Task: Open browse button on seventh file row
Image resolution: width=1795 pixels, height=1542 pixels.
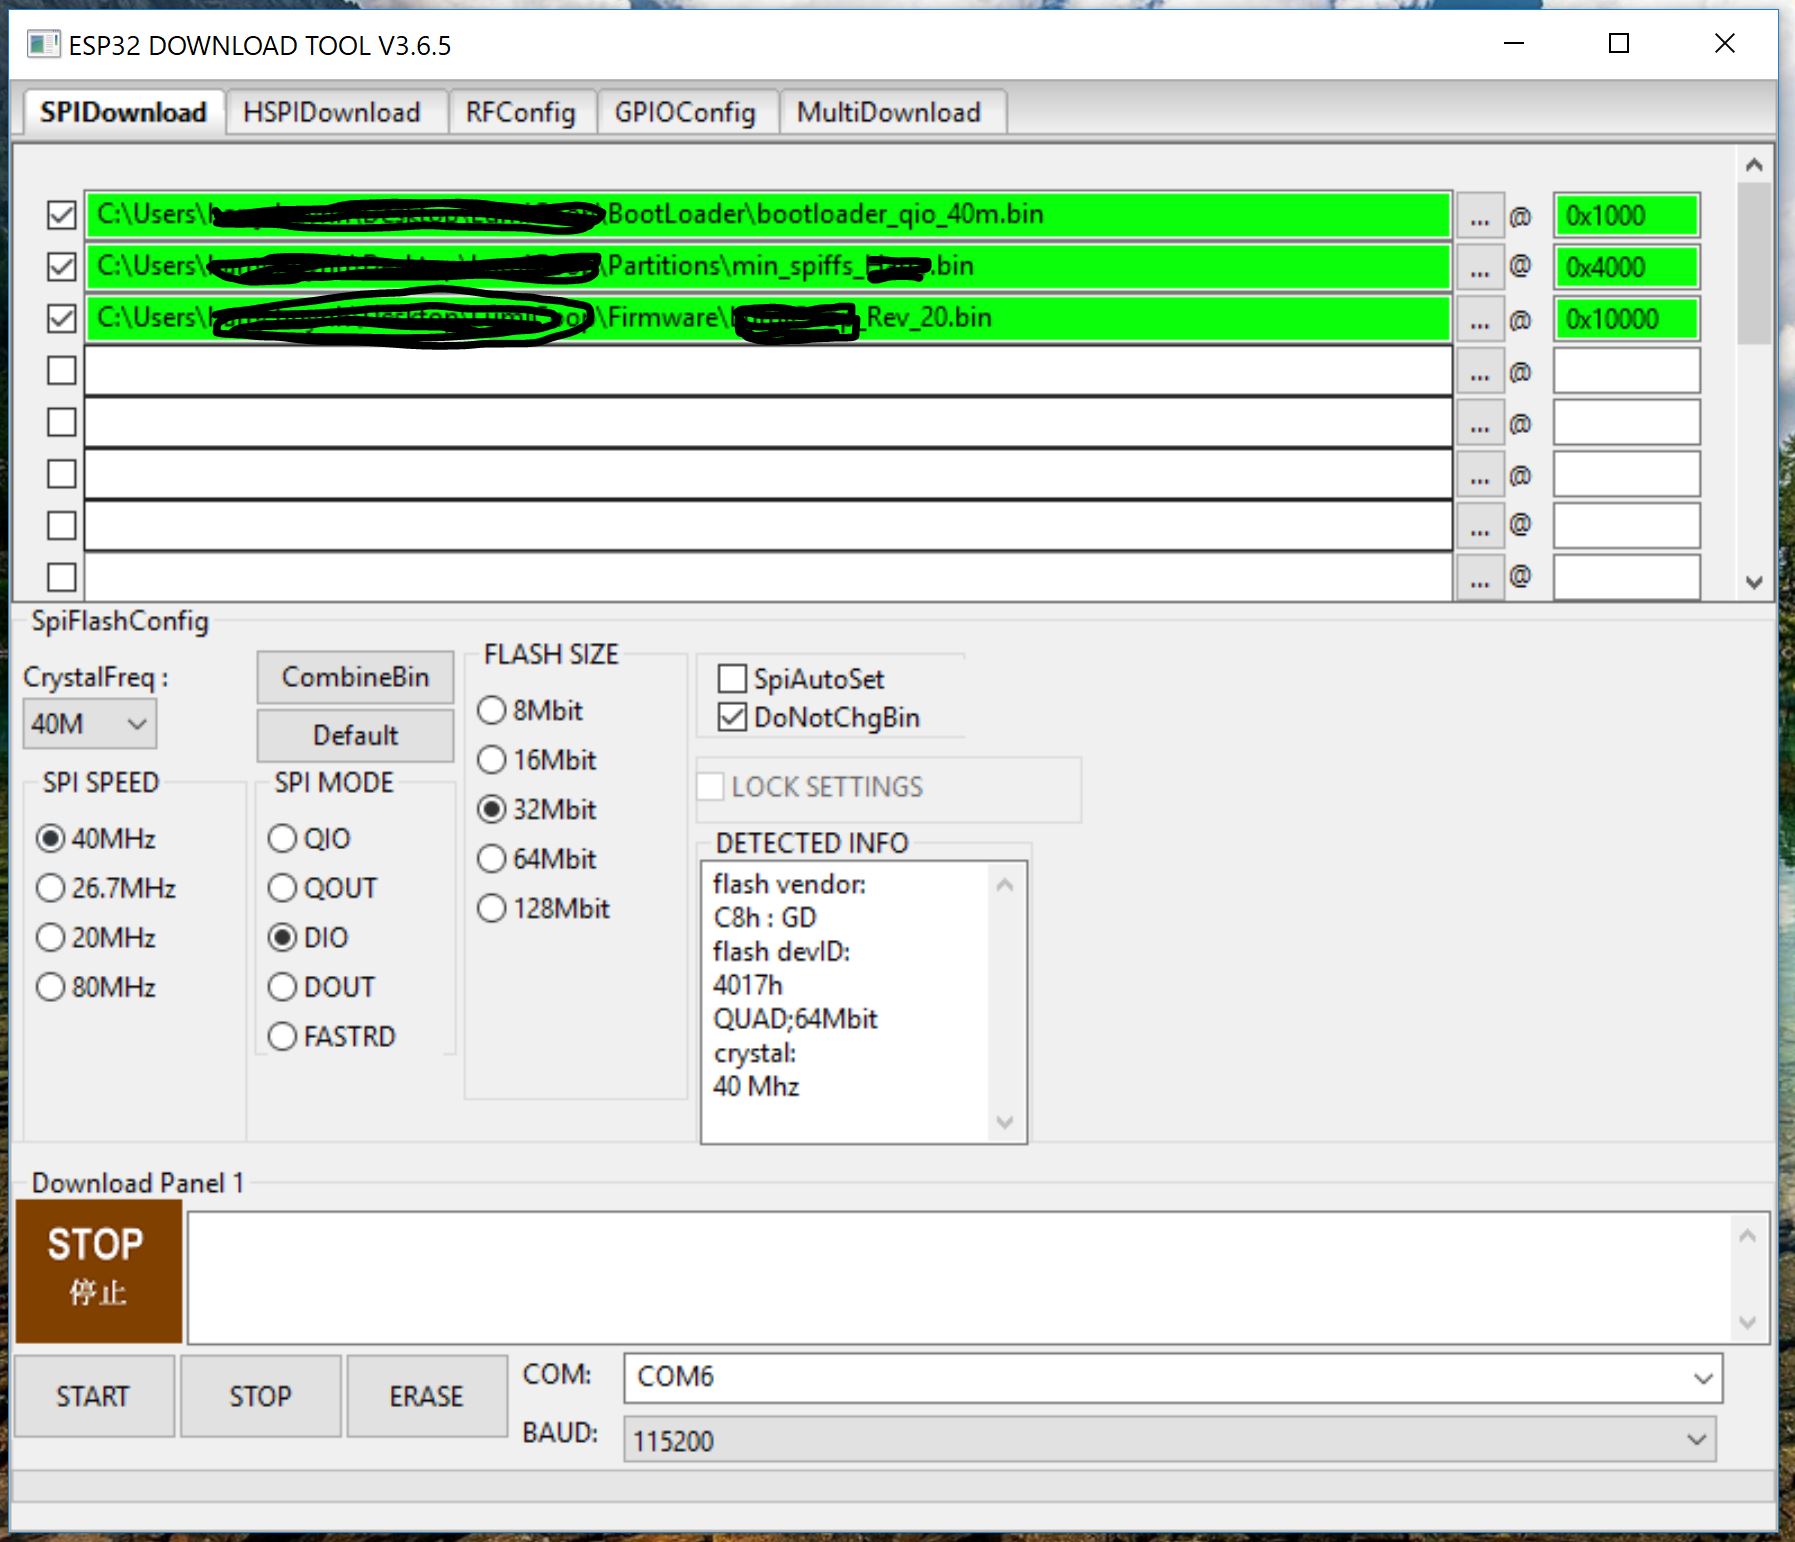Action: point(1479,526)
